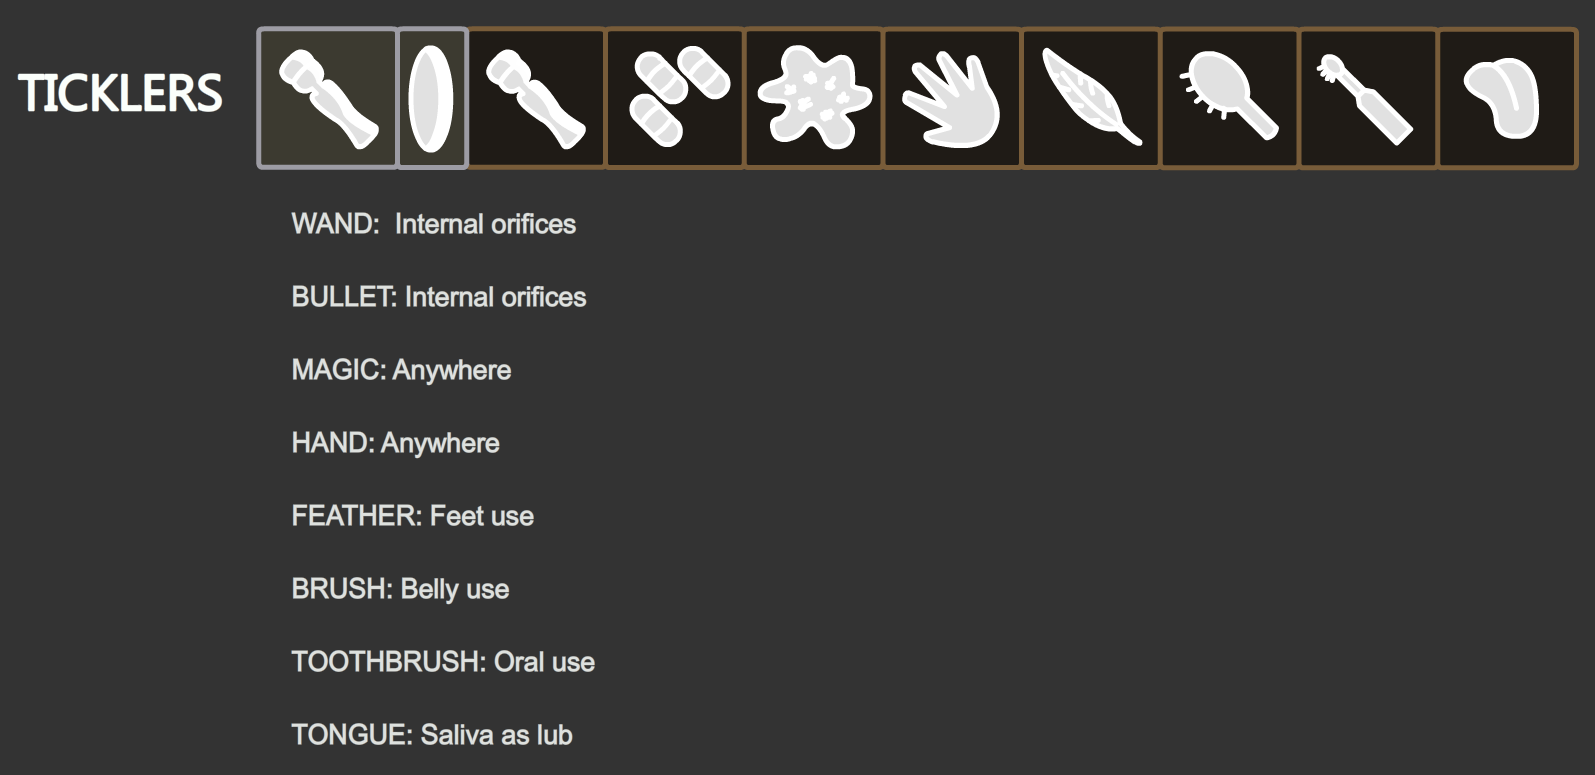Click the FEATHER: Feet use line
1595x775 pixels.
click(413, 516)
